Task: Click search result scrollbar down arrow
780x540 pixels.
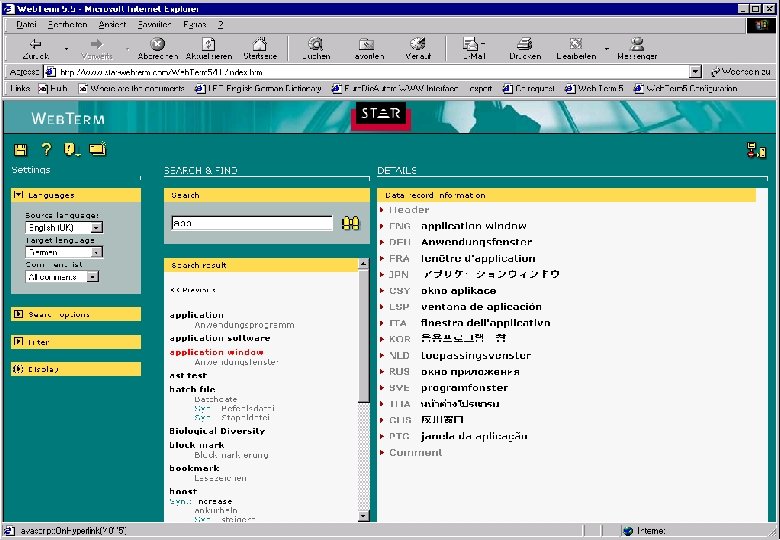Action: [363, 516]
